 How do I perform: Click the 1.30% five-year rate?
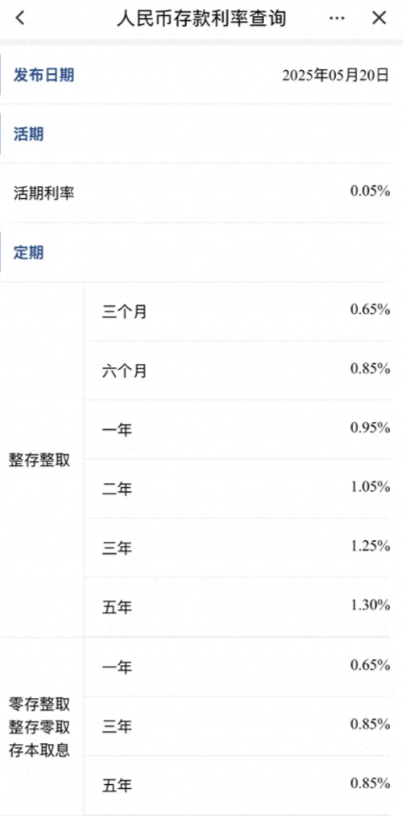point(370,605)
